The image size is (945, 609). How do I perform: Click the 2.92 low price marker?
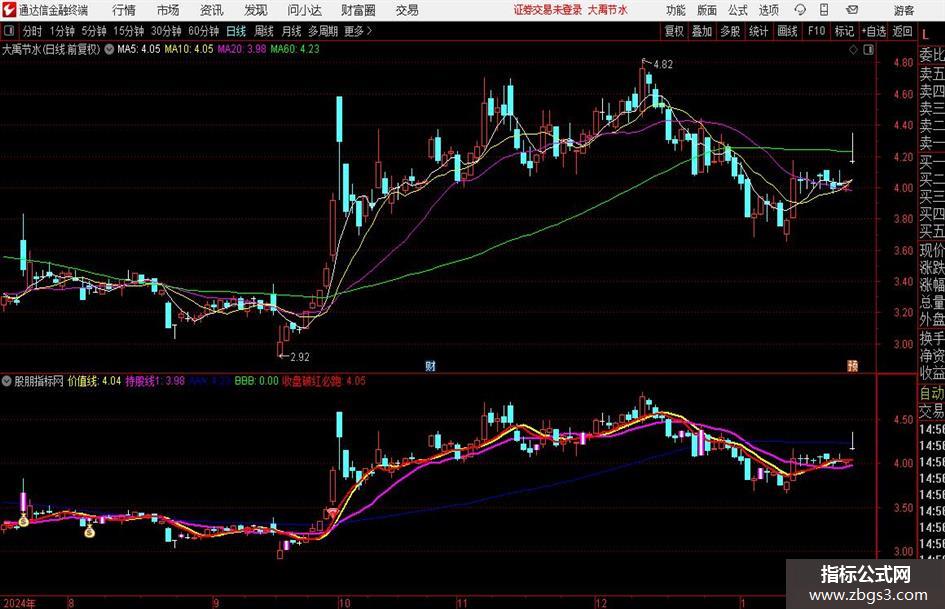[x=300, y=357]
